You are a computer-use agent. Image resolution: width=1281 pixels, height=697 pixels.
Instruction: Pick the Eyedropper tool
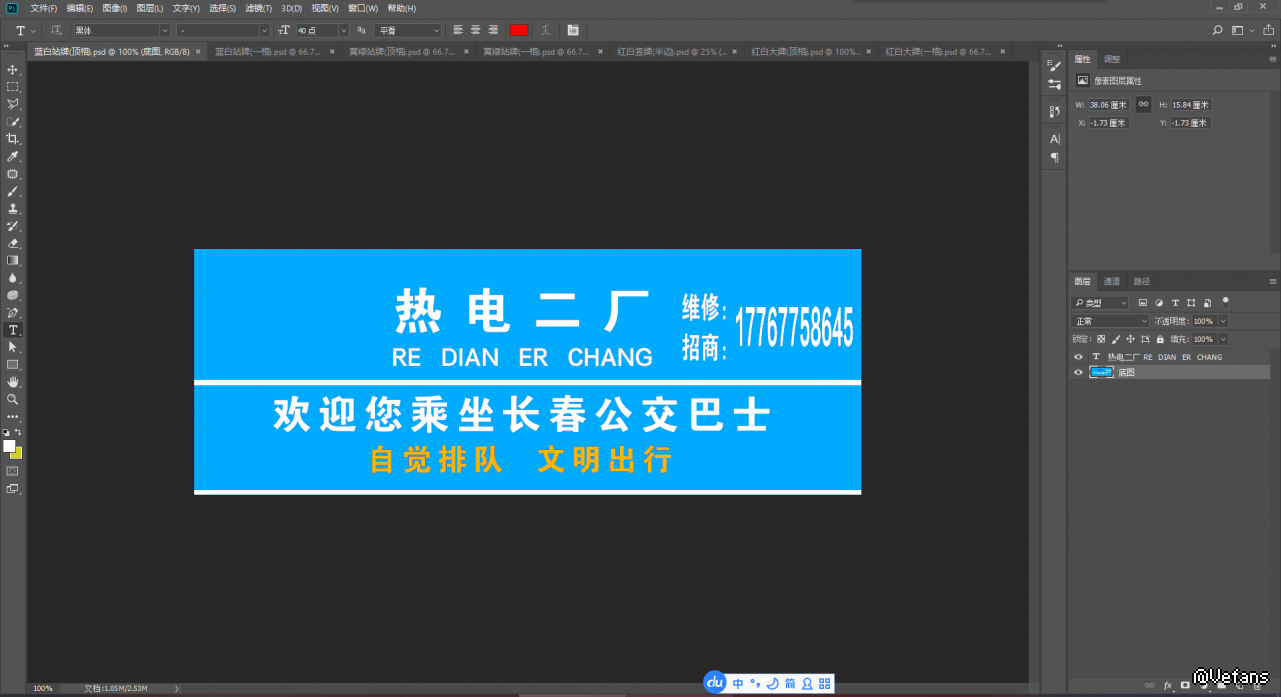click(x=13, y=157)
